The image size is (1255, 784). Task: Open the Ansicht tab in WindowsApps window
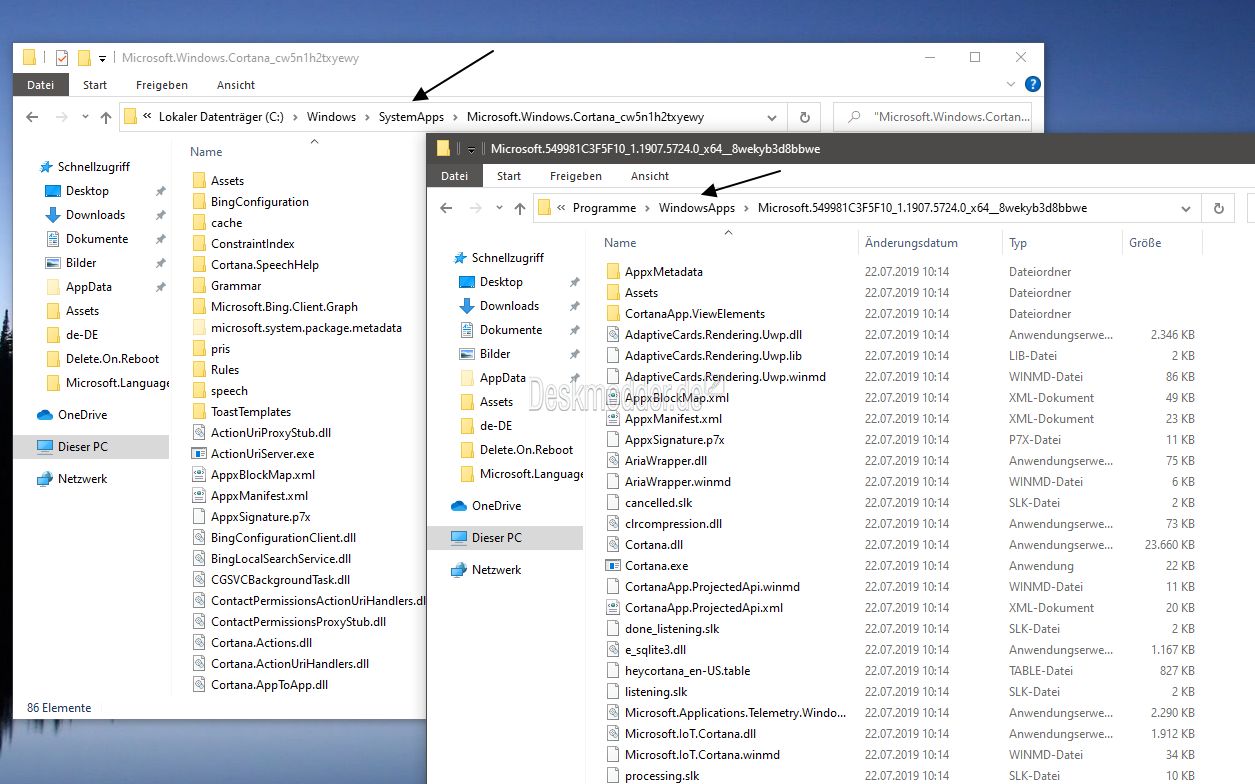pyautogui.click(x=650, y=176)
